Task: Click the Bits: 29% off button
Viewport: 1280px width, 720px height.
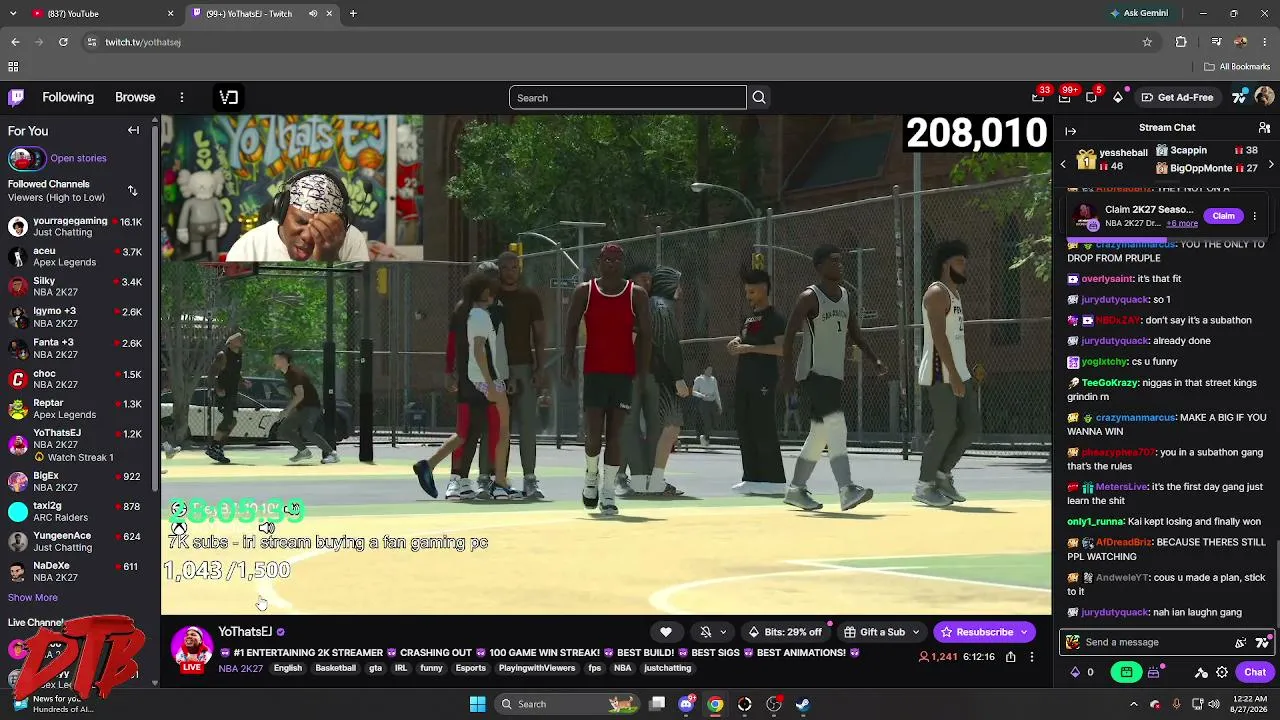Action: coord(785,632)
